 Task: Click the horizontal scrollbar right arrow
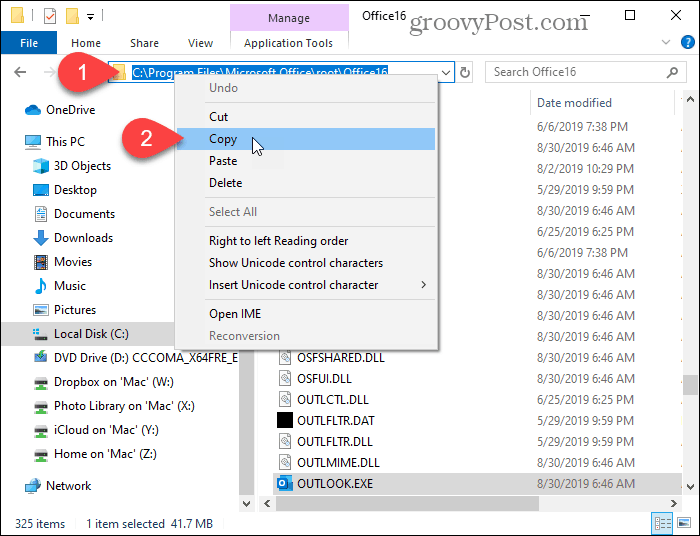pos(674,503)
